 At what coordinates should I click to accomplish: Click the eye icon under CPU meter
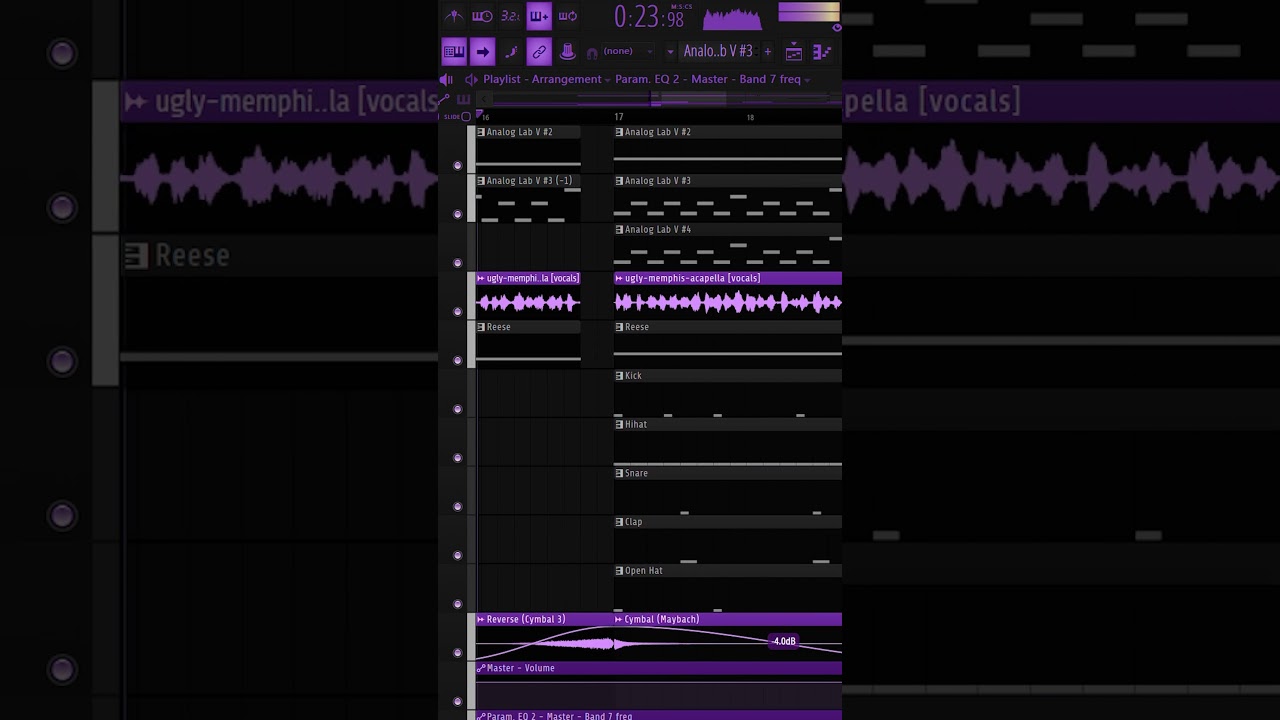tap(836, 27)
